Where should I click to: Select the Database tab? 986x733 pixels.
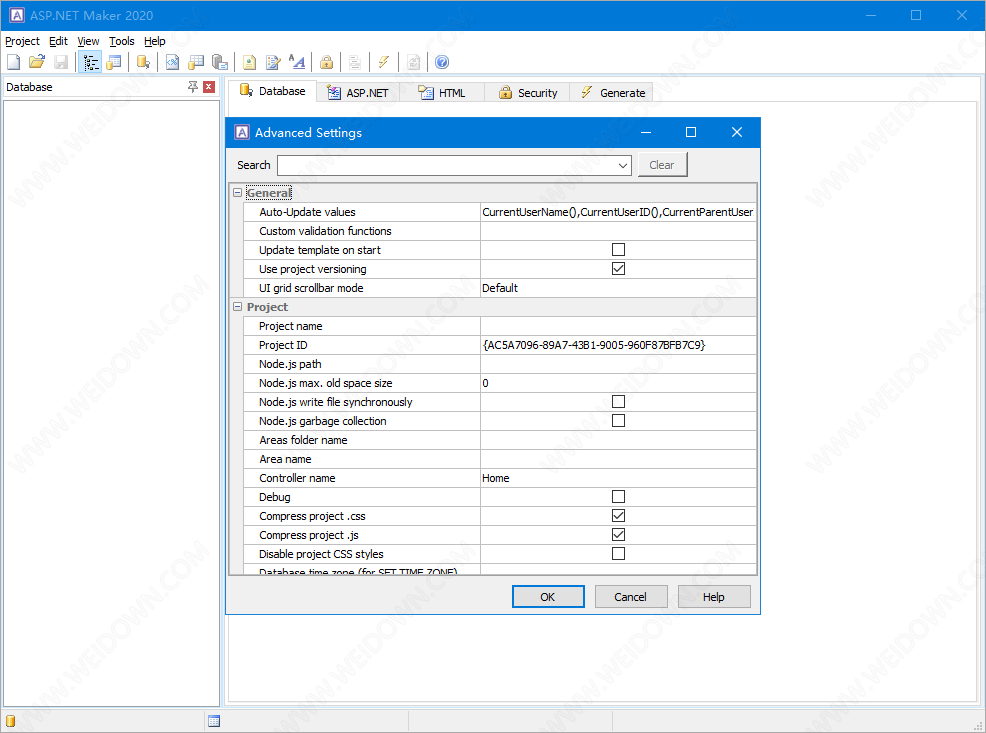click(x=272, y=91)
